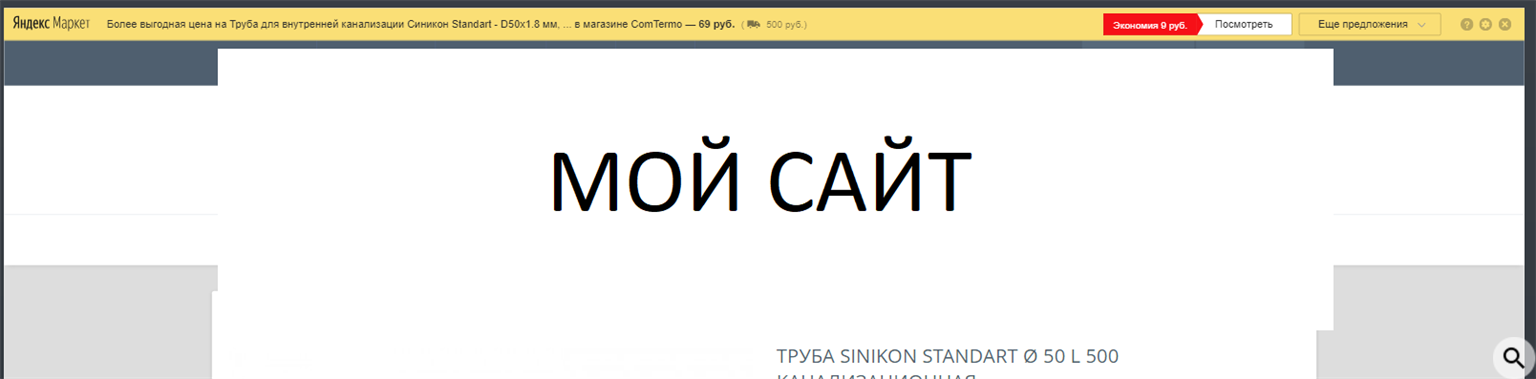Image resolution: width=1536 pixels, height=379 pixels.
Task: Click the ТРУБА SINIKON STANDART product title
Action: tap(947, 356)
